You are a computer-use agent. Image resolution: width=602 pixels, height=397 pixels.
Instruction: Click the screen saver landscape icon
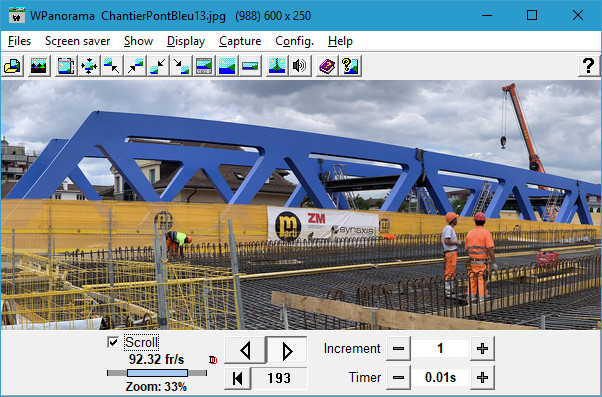click(39, 66)
